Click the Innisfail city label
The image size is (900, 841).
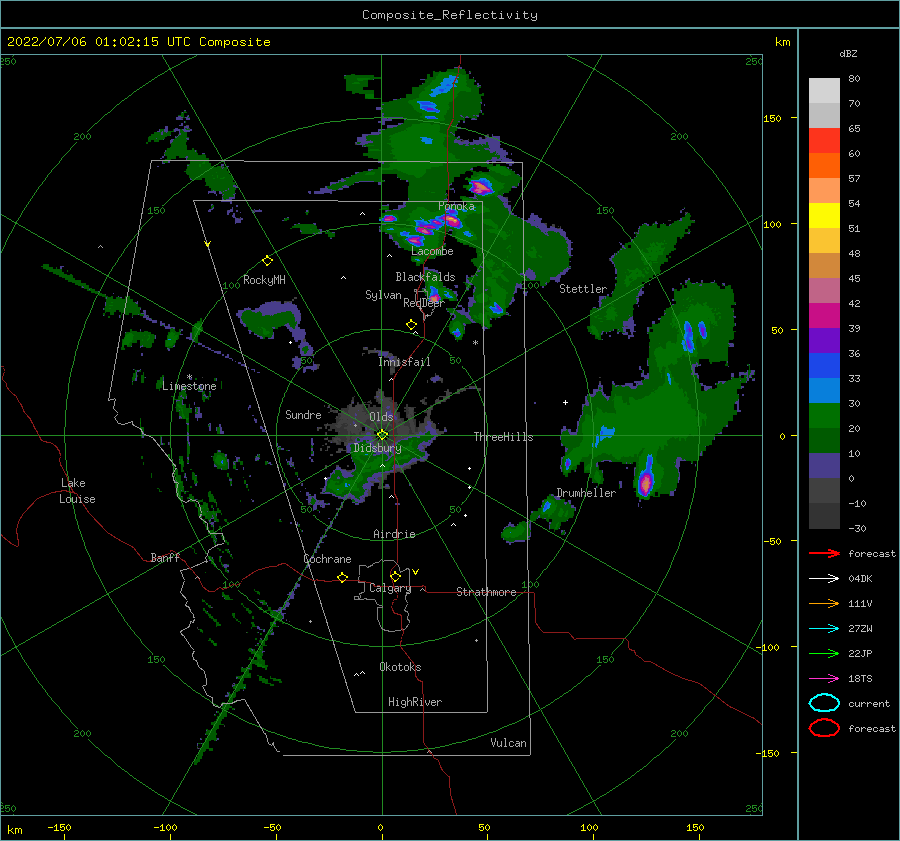pyautogui.click(x=404, y=362)
